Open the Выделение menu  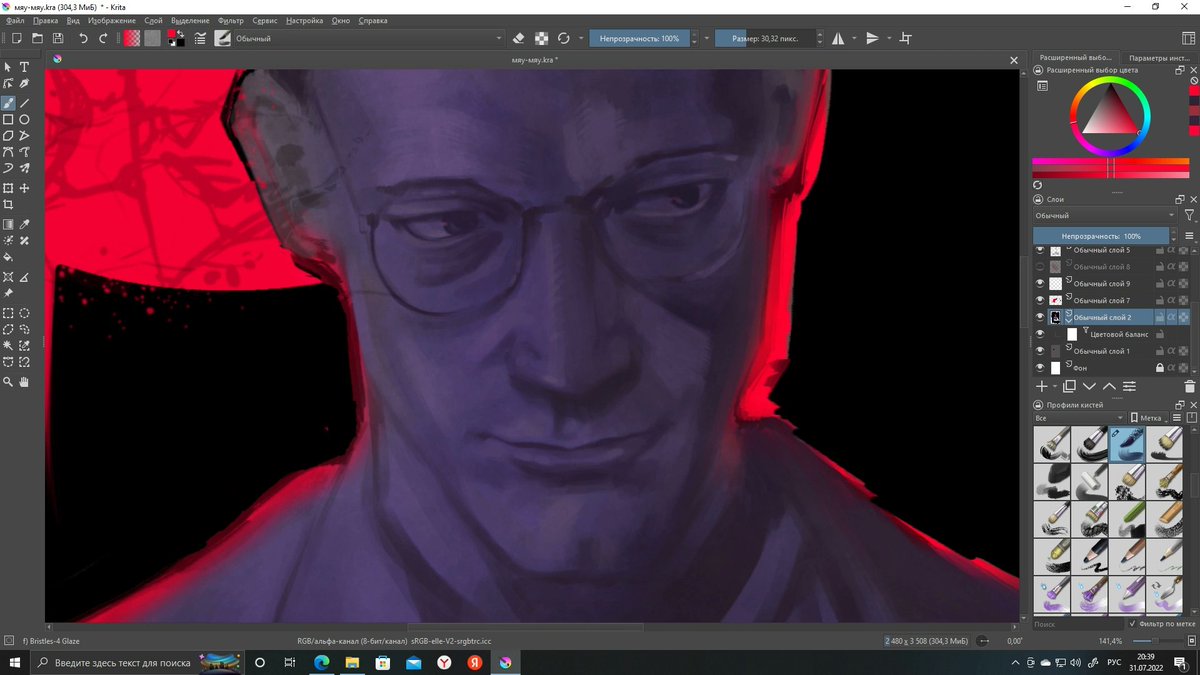click(x=190, y=20)
